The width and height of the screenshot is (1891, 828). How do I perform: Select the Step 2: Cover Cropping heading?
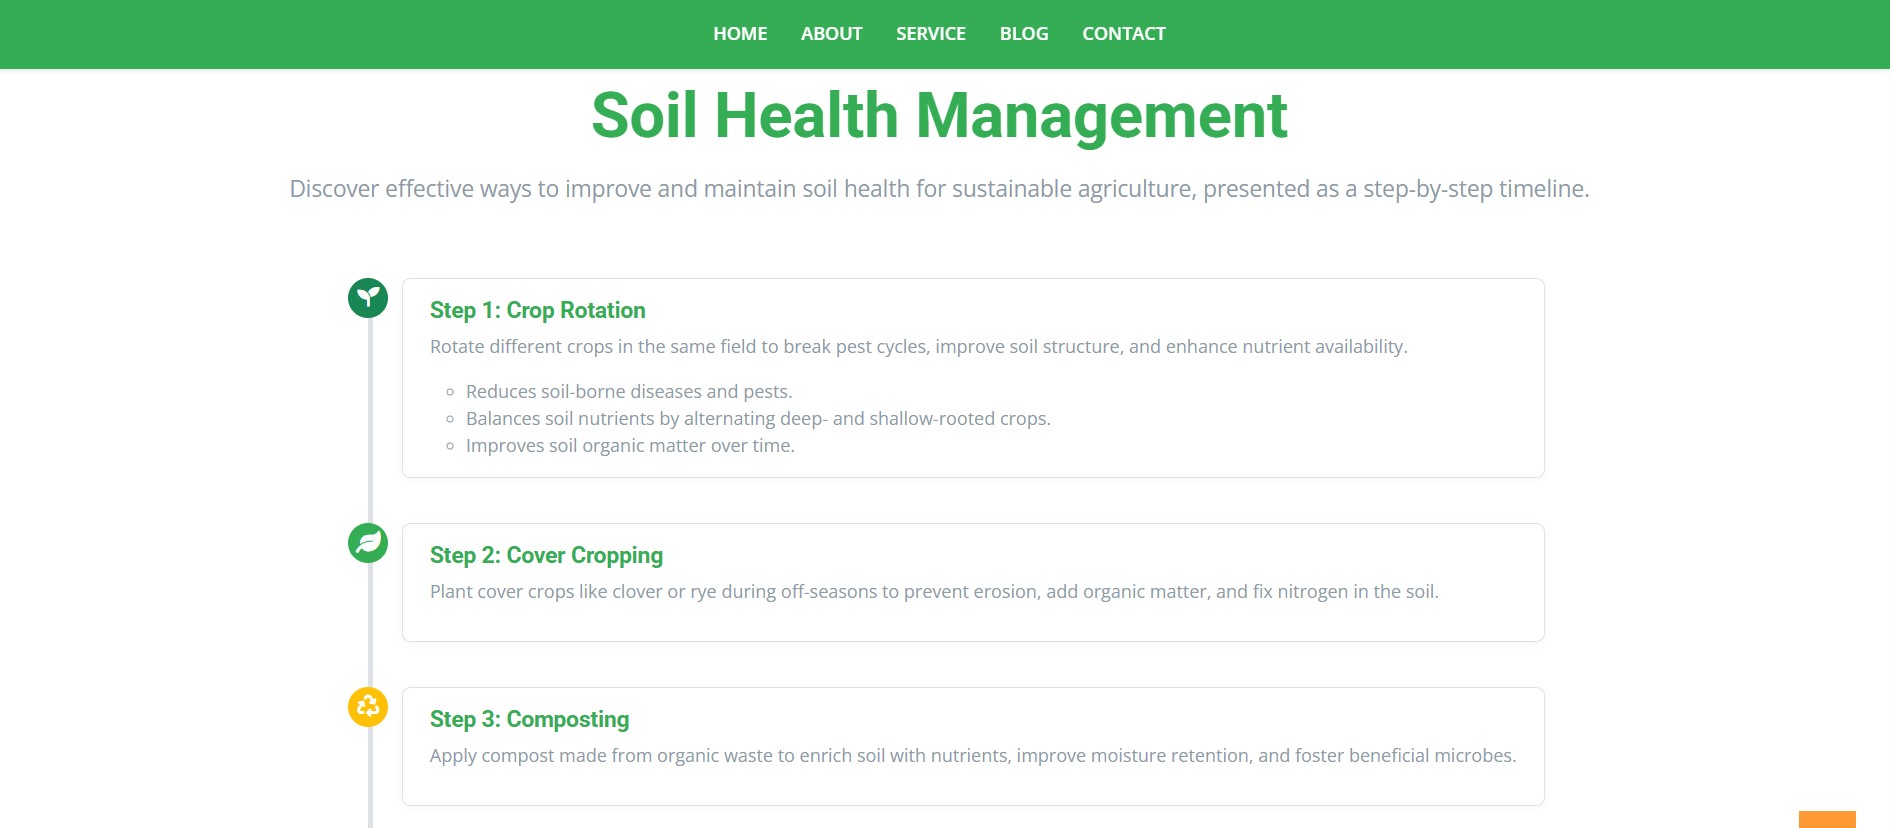(x=546, y=555)
